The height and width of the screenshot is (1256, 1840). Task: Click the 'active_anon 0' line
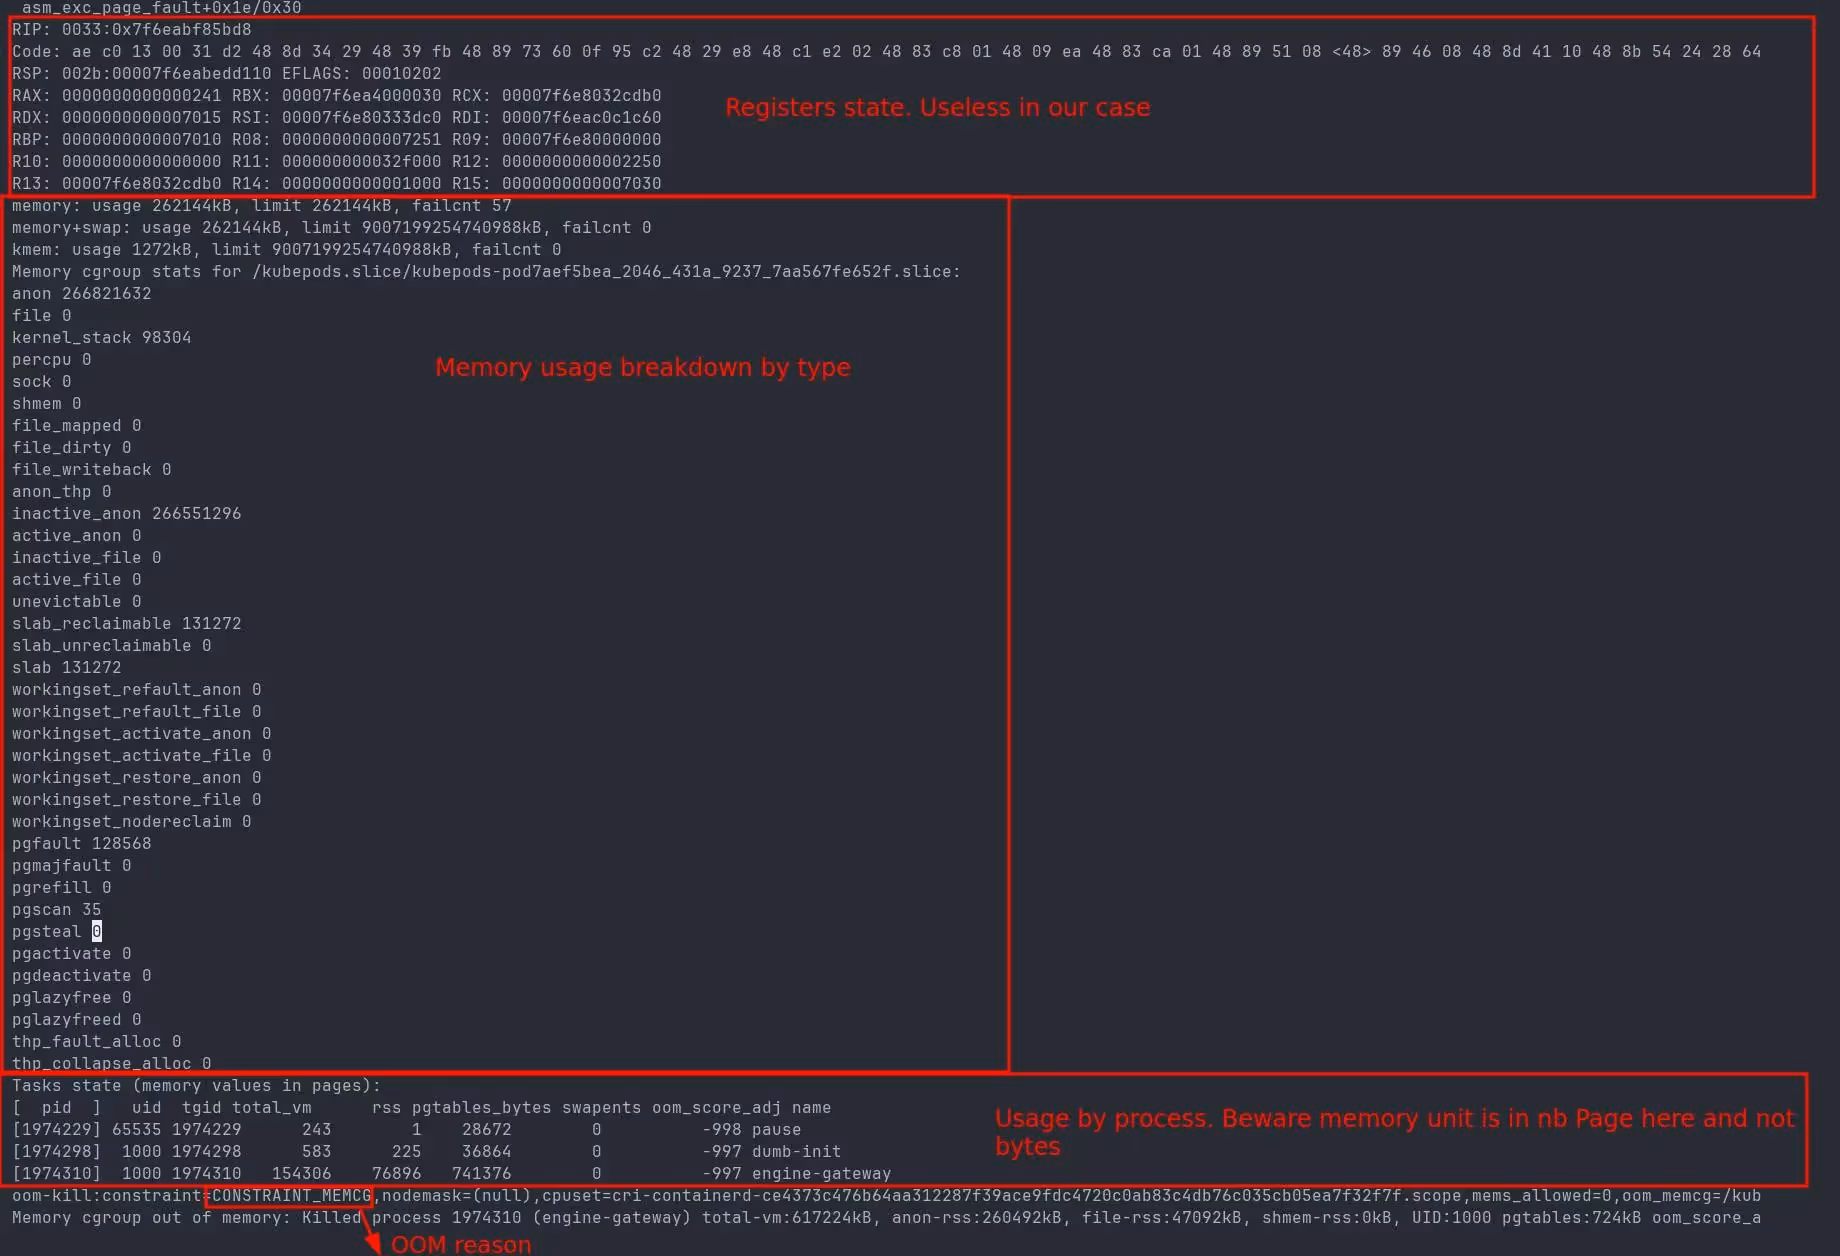77,536
